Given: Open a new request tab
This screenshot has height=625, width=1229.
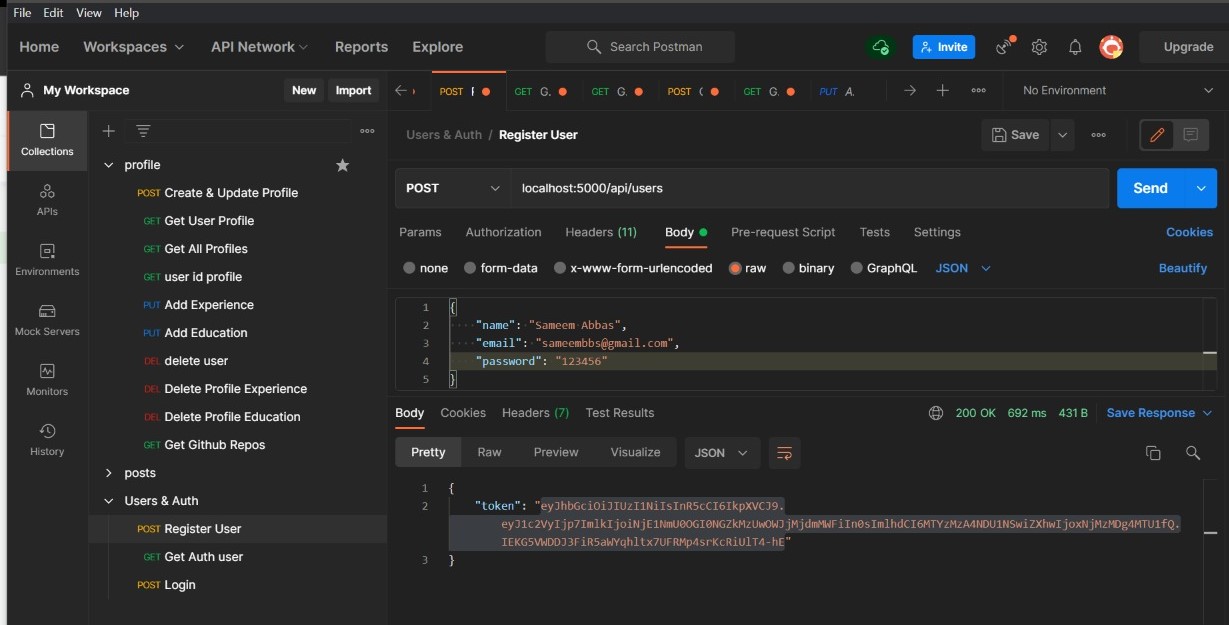Looking at the screenshot, I should [942, 90].
